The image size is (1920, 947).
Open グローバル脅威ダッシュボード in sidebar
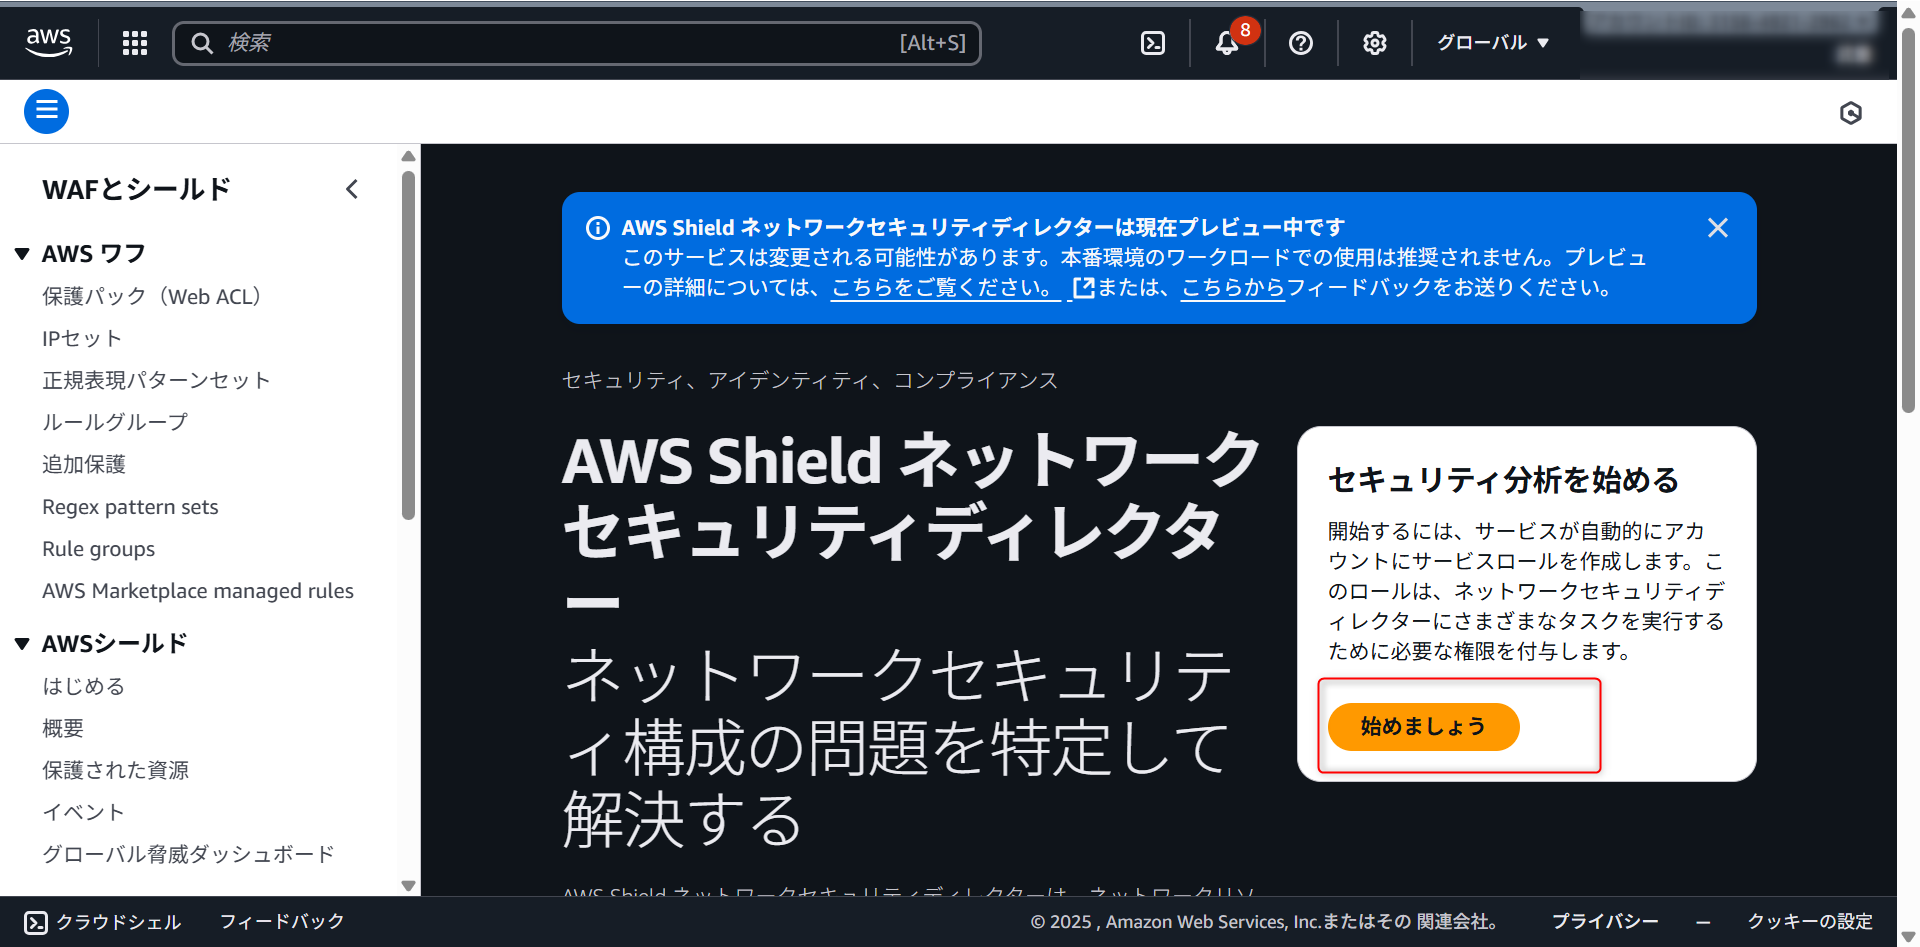click(188, 854)
